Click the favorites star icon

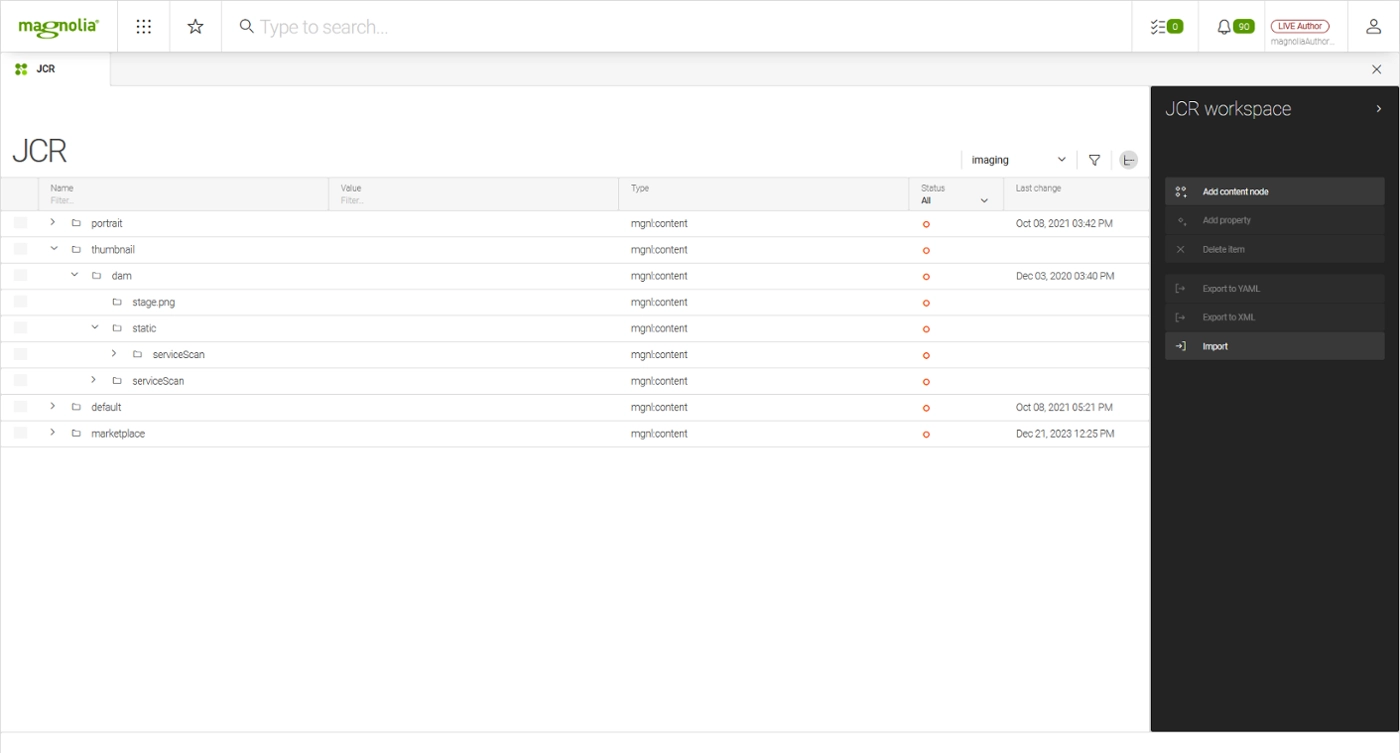tap(196, 27)
